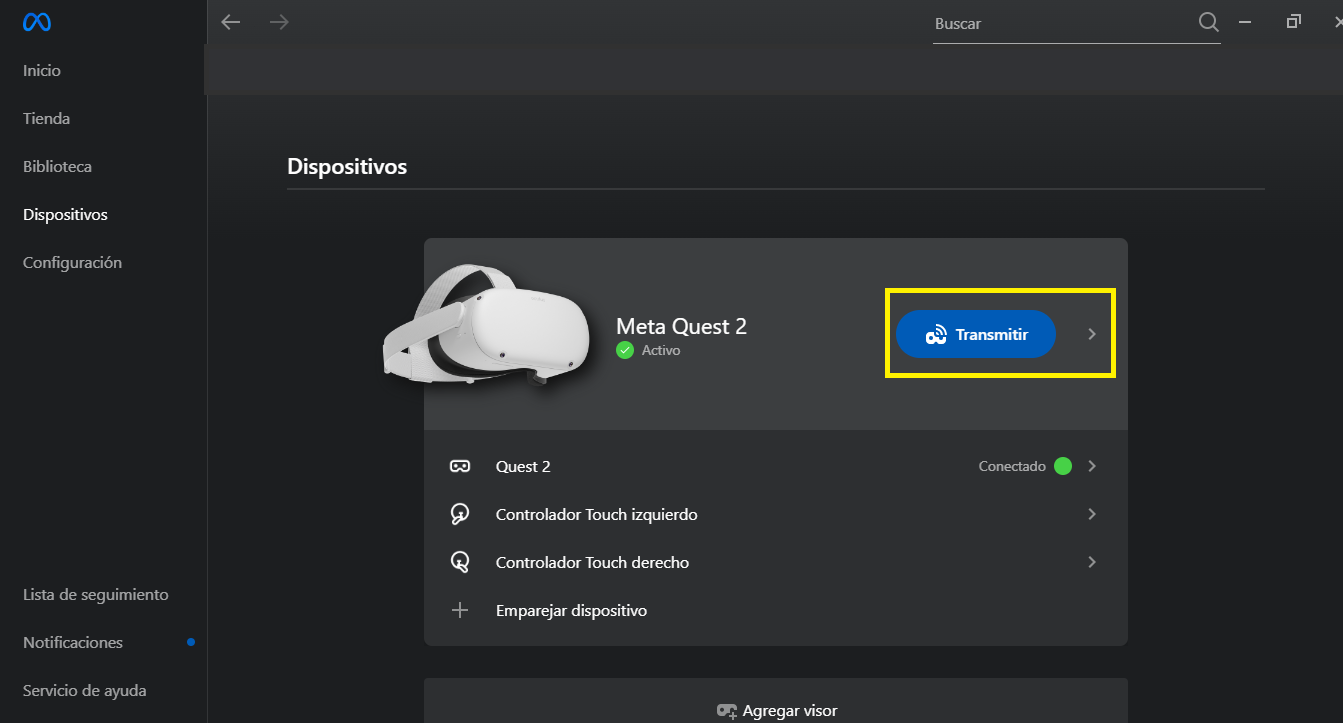Open Notificaciones in the sidebar
This screenshot has width=1343, height=724.
[x=73, y=643]
